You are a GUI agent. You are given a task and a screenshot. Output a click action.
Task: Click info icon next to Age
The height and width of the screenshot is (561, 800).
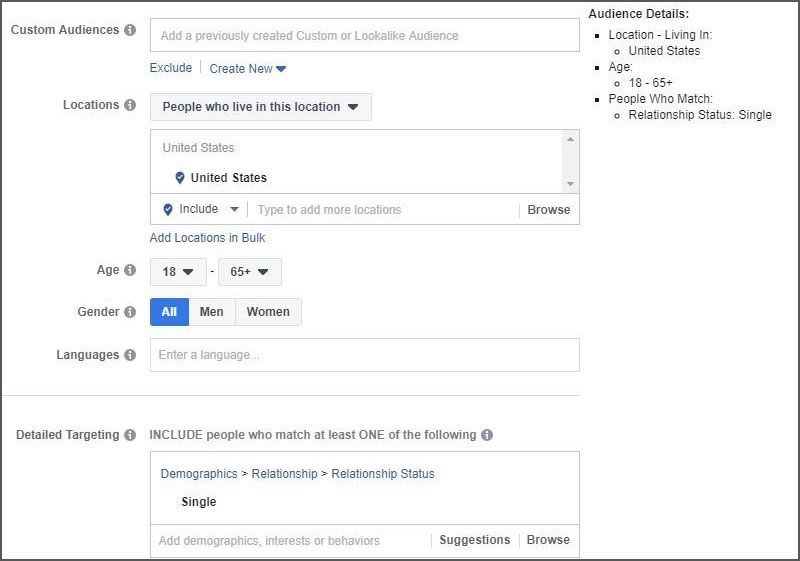click(x=130, y=270)
